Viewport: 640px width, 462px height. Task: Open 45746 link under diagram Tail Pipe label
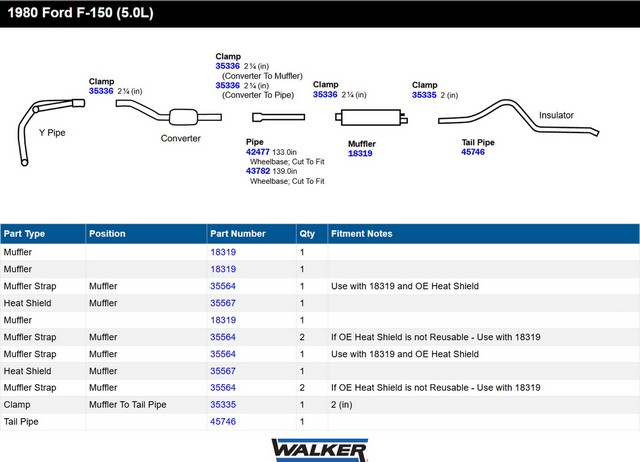point(473,152)
